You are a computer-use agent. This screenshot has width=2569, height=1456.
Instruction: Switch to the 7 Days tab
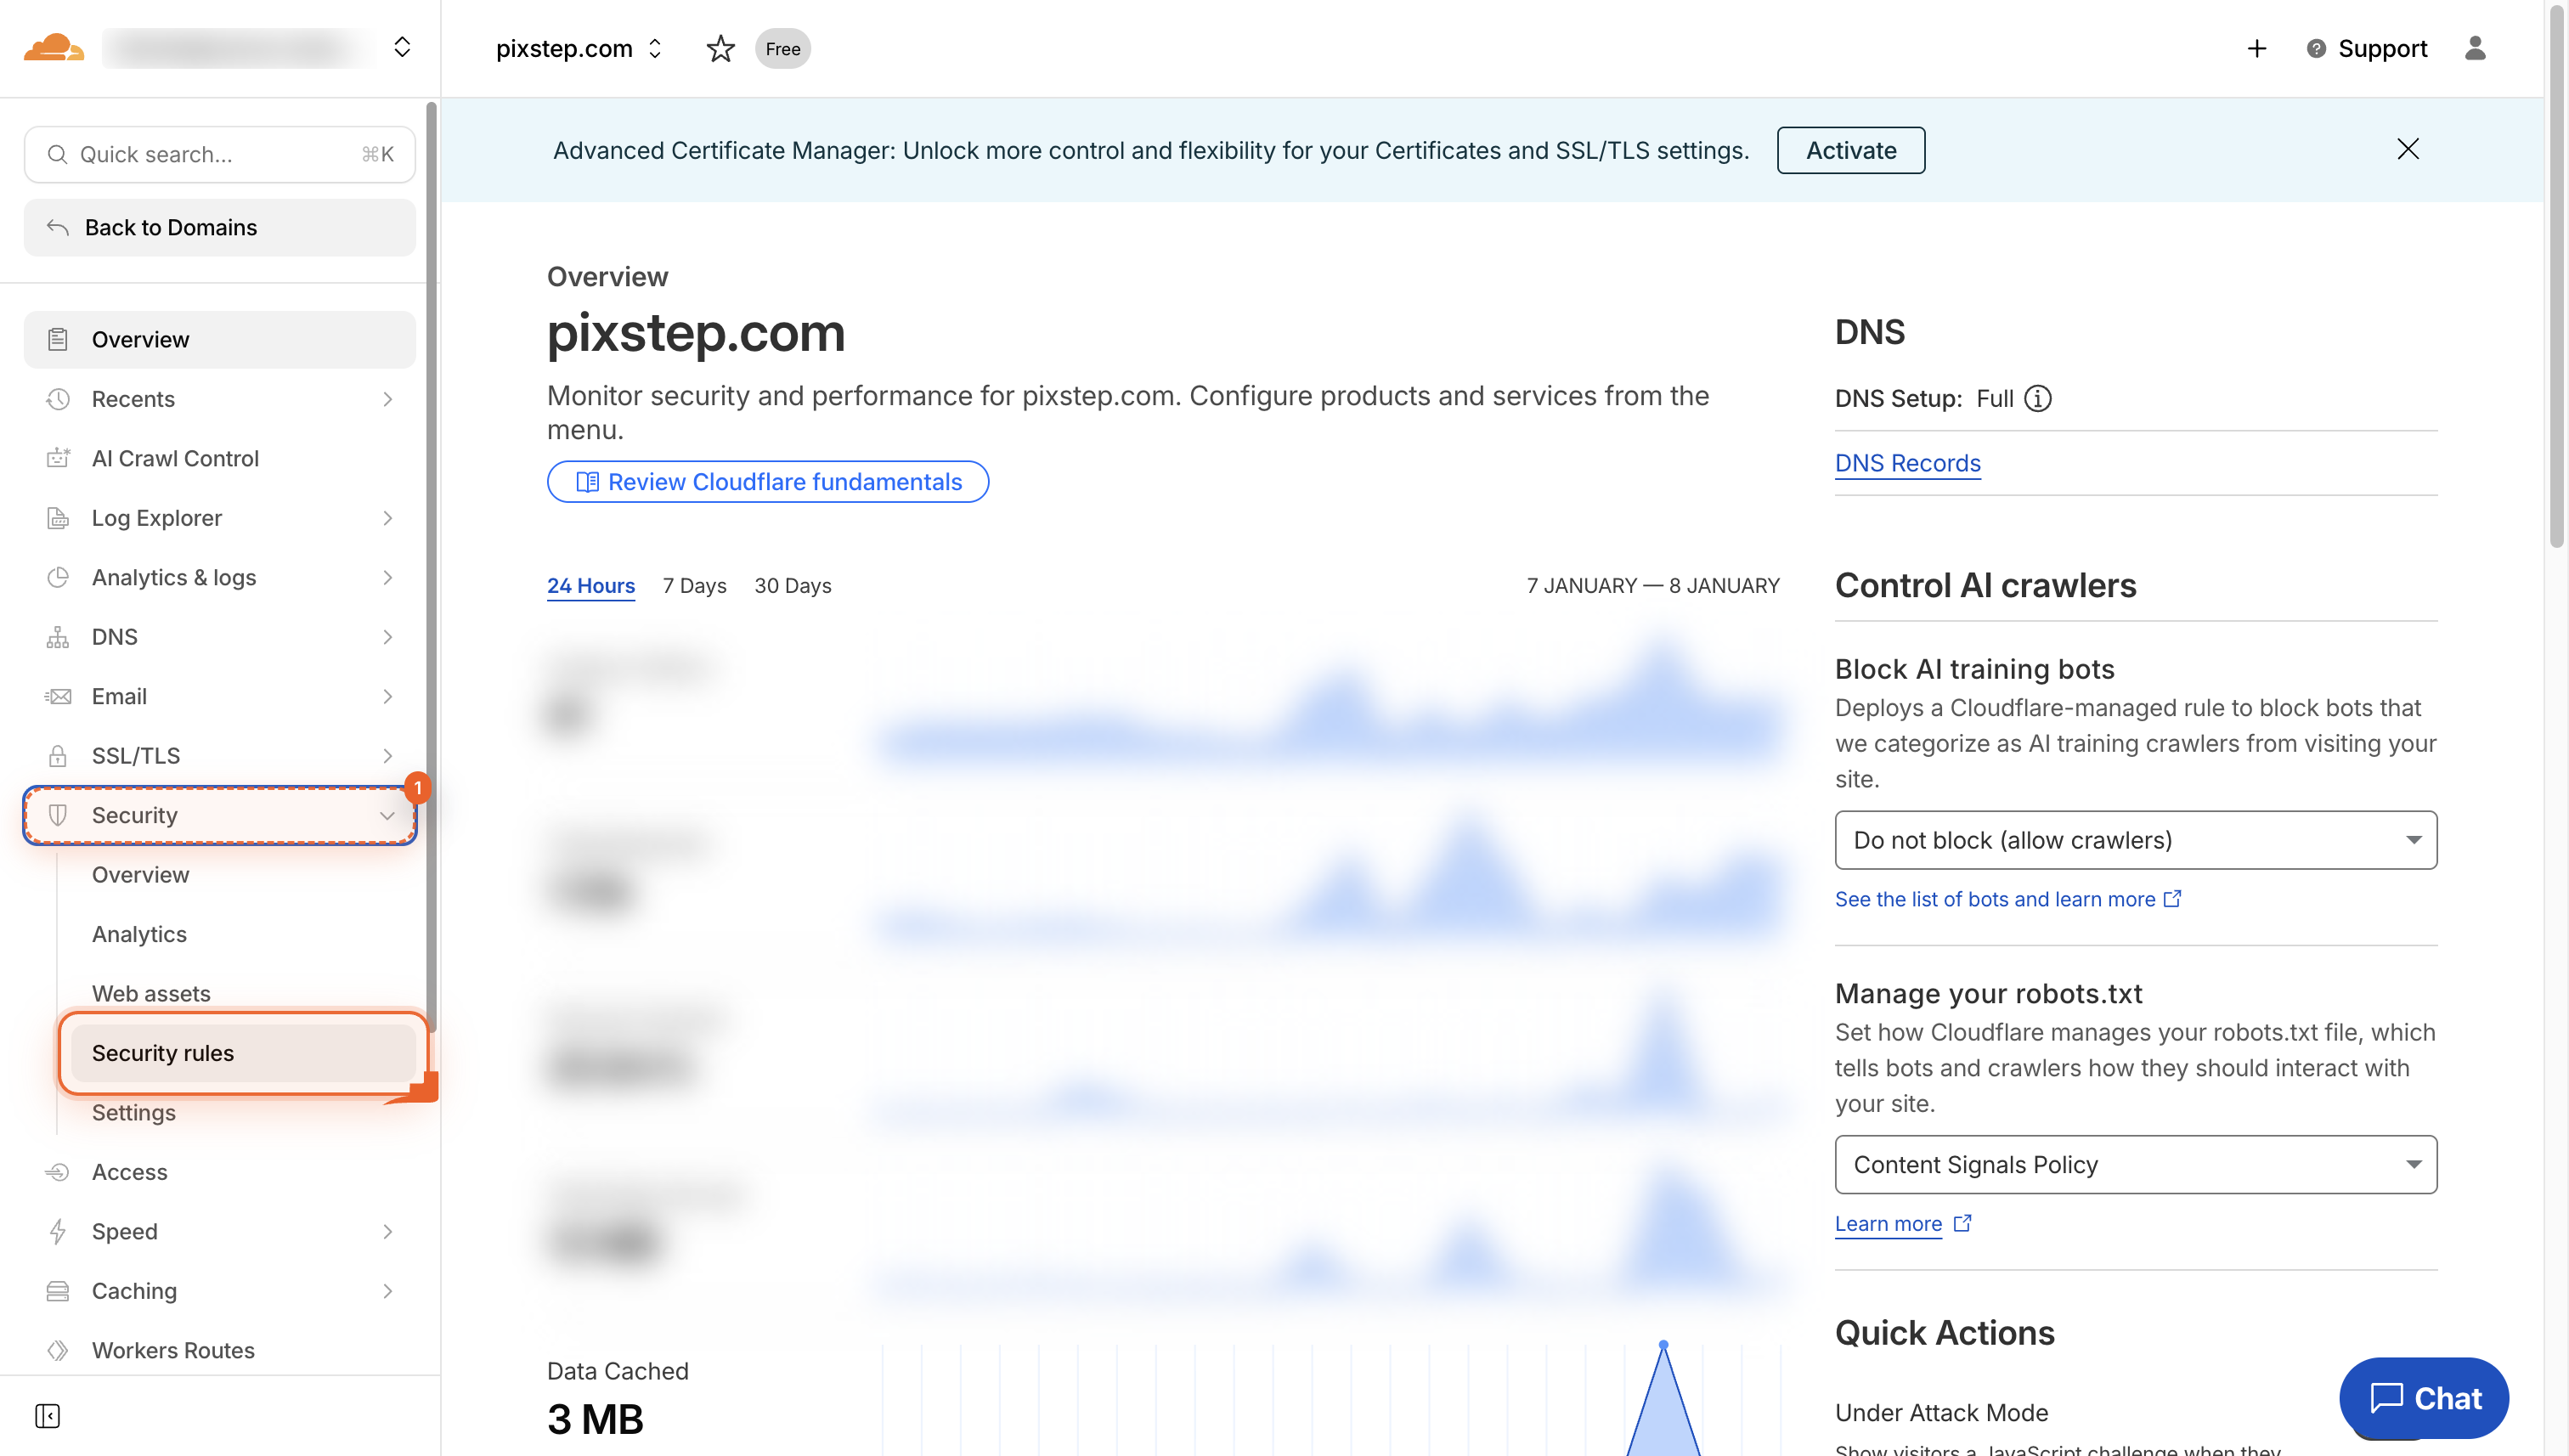[693, 586]
